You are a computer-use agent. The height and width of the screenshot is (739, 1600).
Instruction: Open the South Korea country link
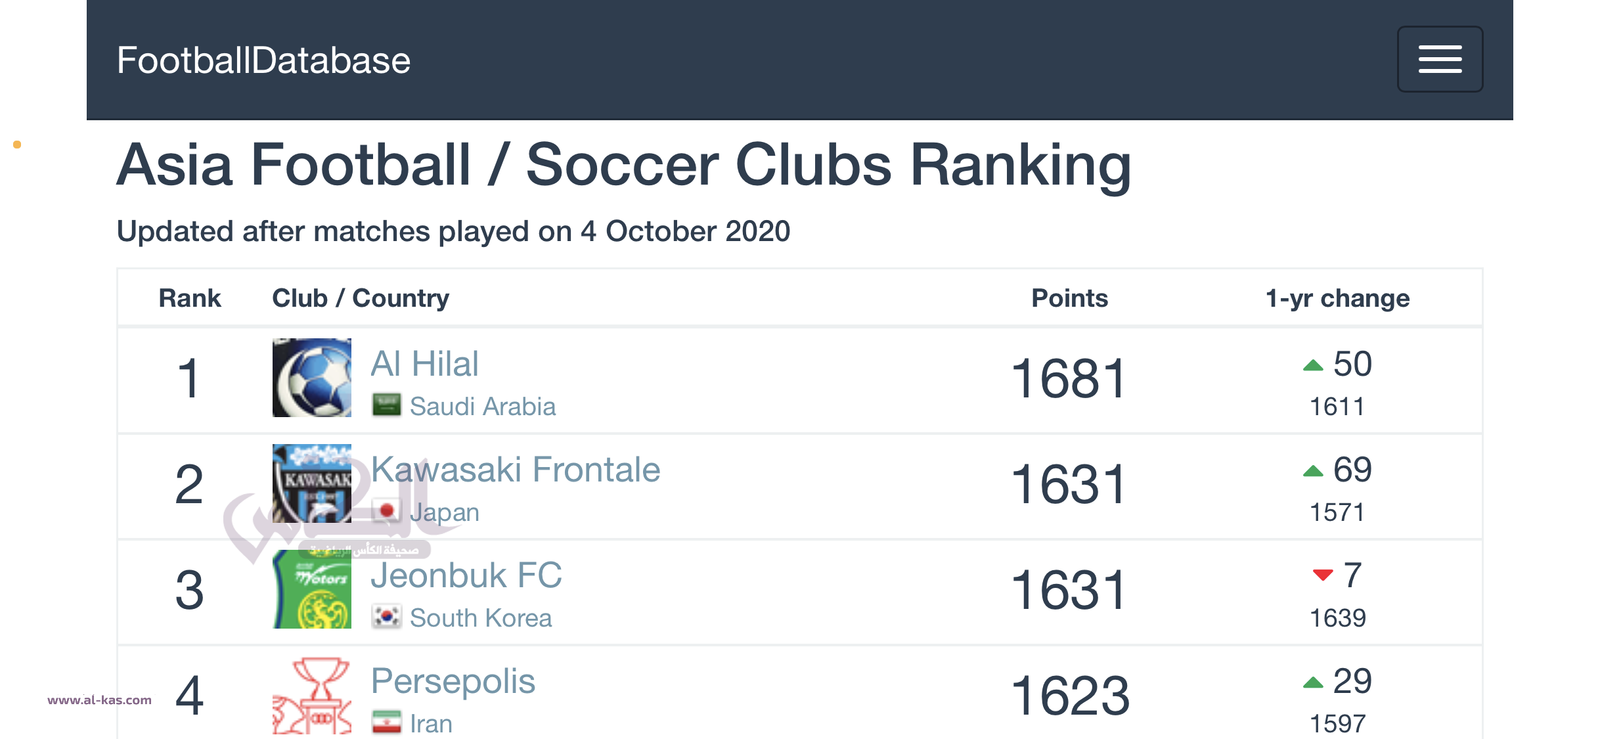tap(480, 618)
